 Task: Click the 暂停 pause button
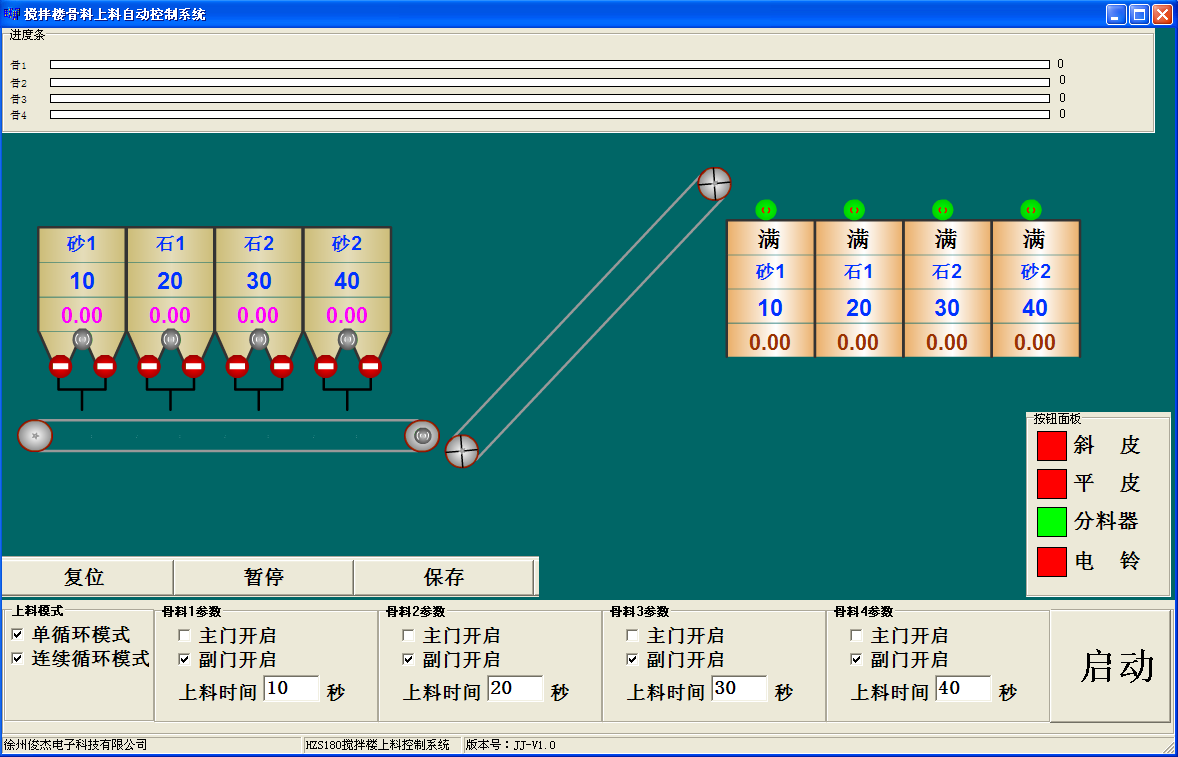[x=264, y=577]
